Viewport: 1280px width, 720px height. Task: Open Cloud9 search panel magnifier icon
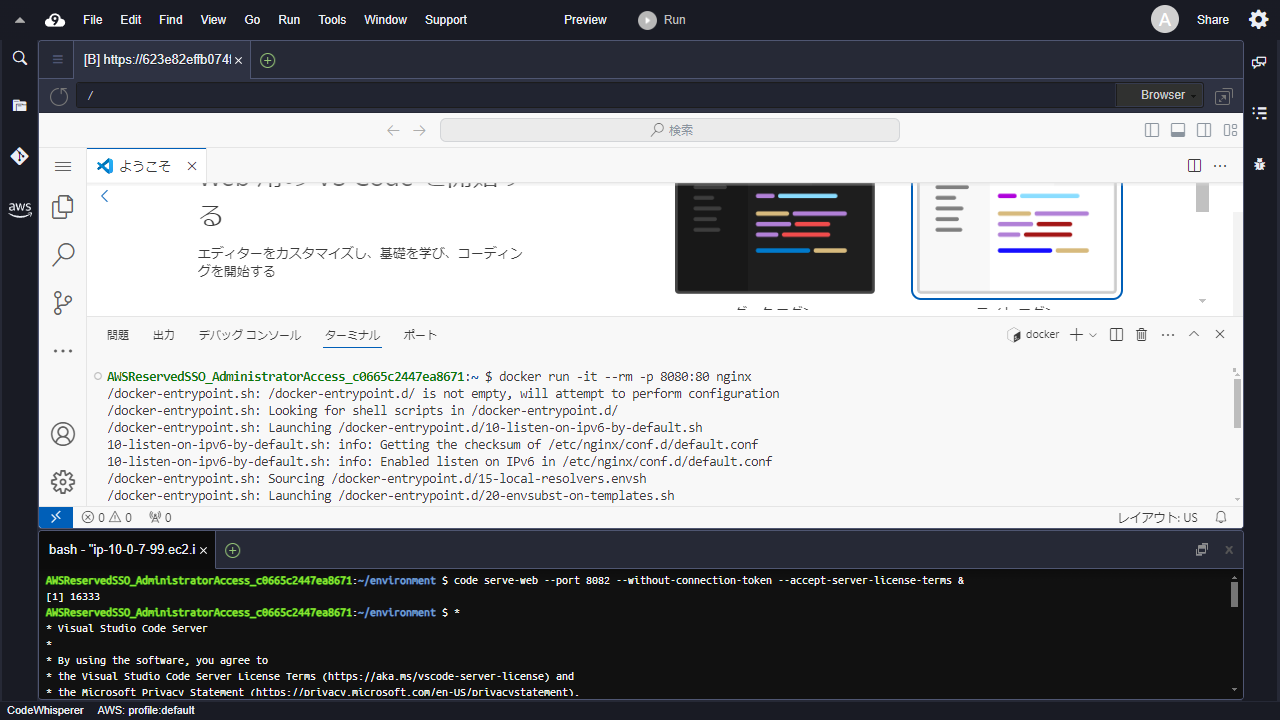(x=19, y=59)
